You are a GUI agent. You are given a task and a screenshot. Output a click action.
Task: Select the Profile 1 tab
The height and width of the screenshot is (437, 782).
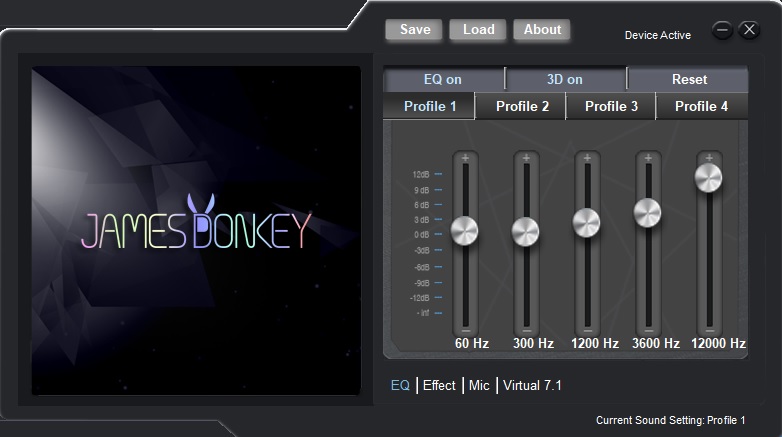click(429, 106)
